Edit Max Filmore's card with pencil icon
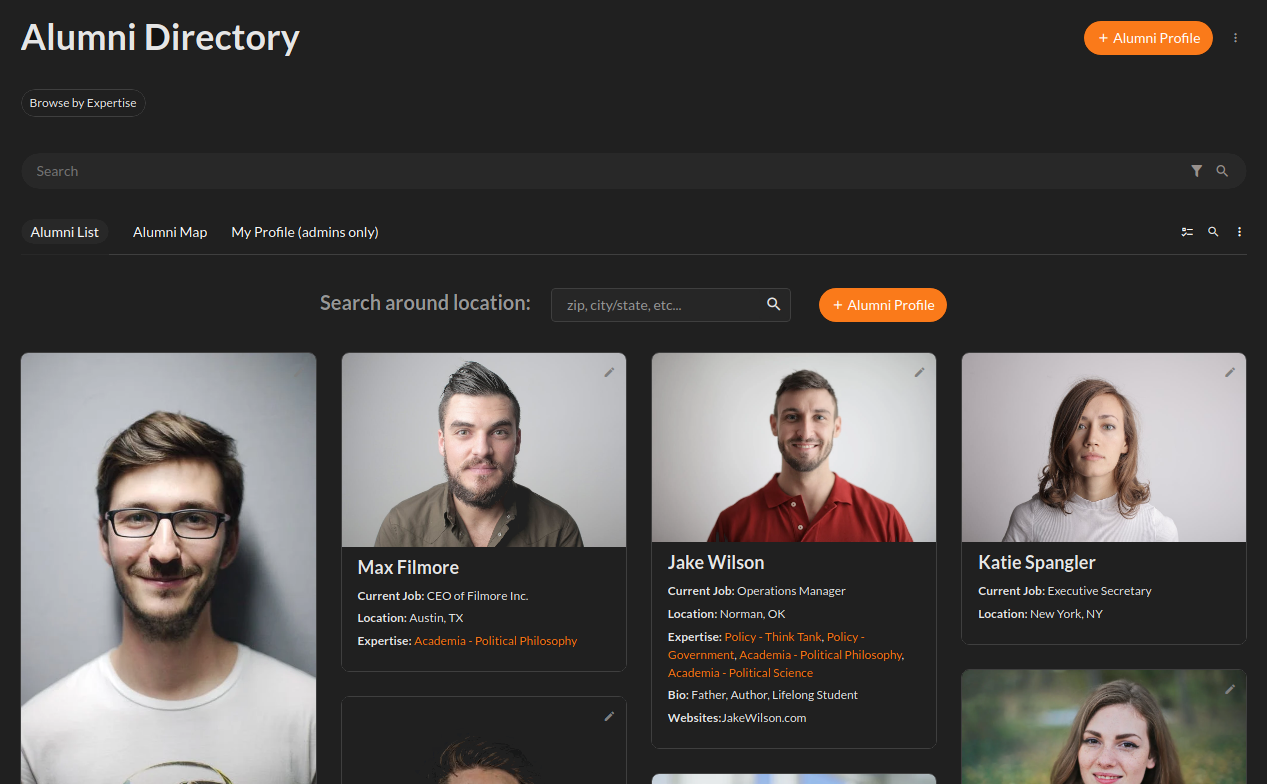Screen dimensions: 1267x784 609,372
